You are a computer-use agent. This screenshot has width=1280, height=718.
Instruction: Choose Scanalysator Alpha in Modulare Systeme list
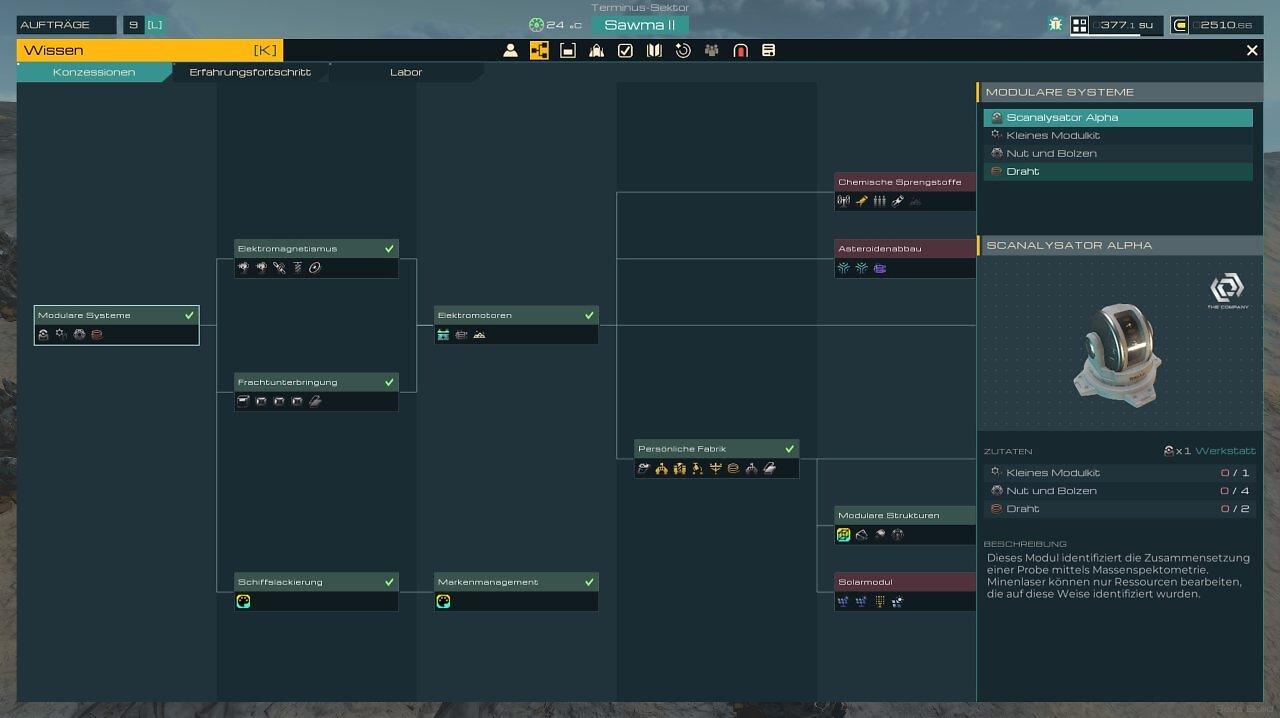click(1118, 118)
